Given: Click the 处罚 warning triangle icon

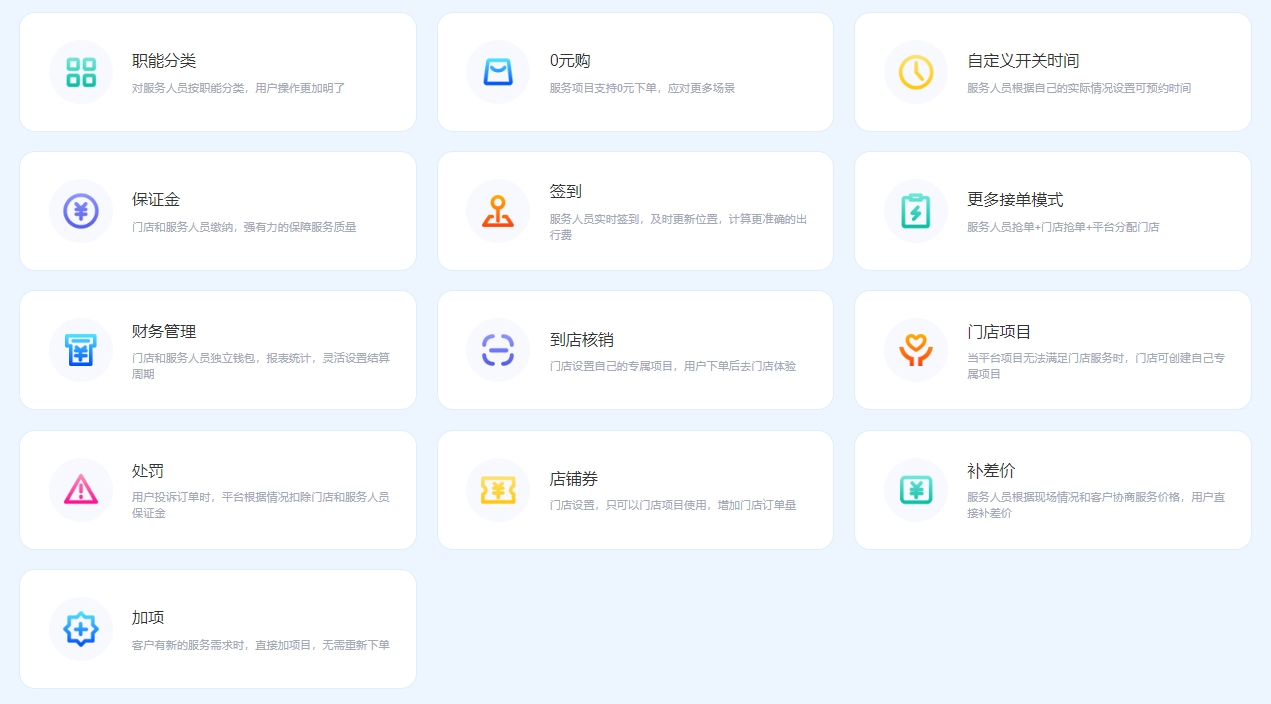Looking at the screenshot, I should [x=81, y=490].
